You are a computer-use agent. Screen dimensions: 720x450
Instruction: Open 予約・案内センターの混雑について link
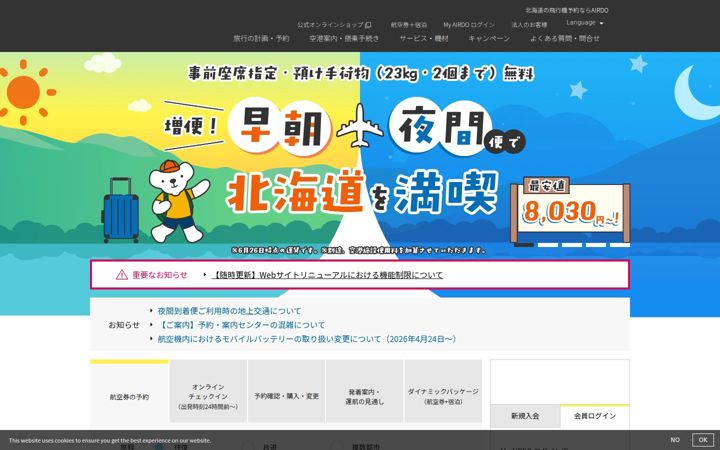(241, 325)
